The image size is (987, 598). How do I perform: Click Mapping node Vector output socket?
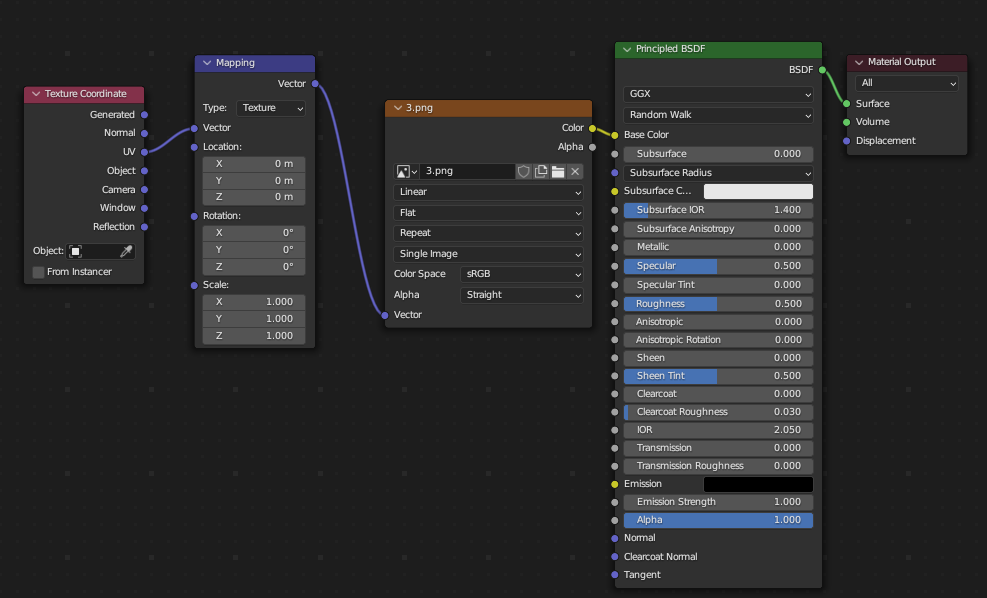pos(315,84)
